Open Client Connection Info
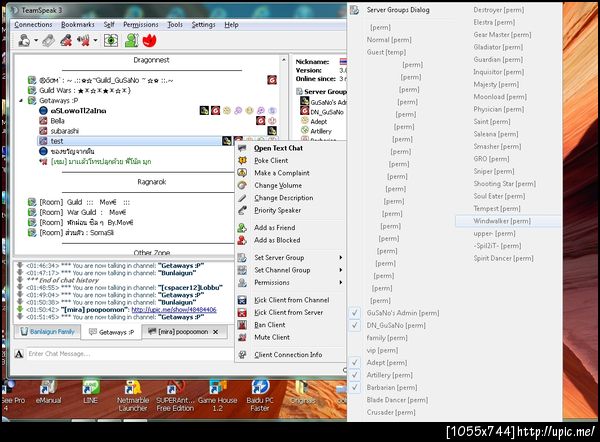 pyautogui.click(x=290, y=355)
